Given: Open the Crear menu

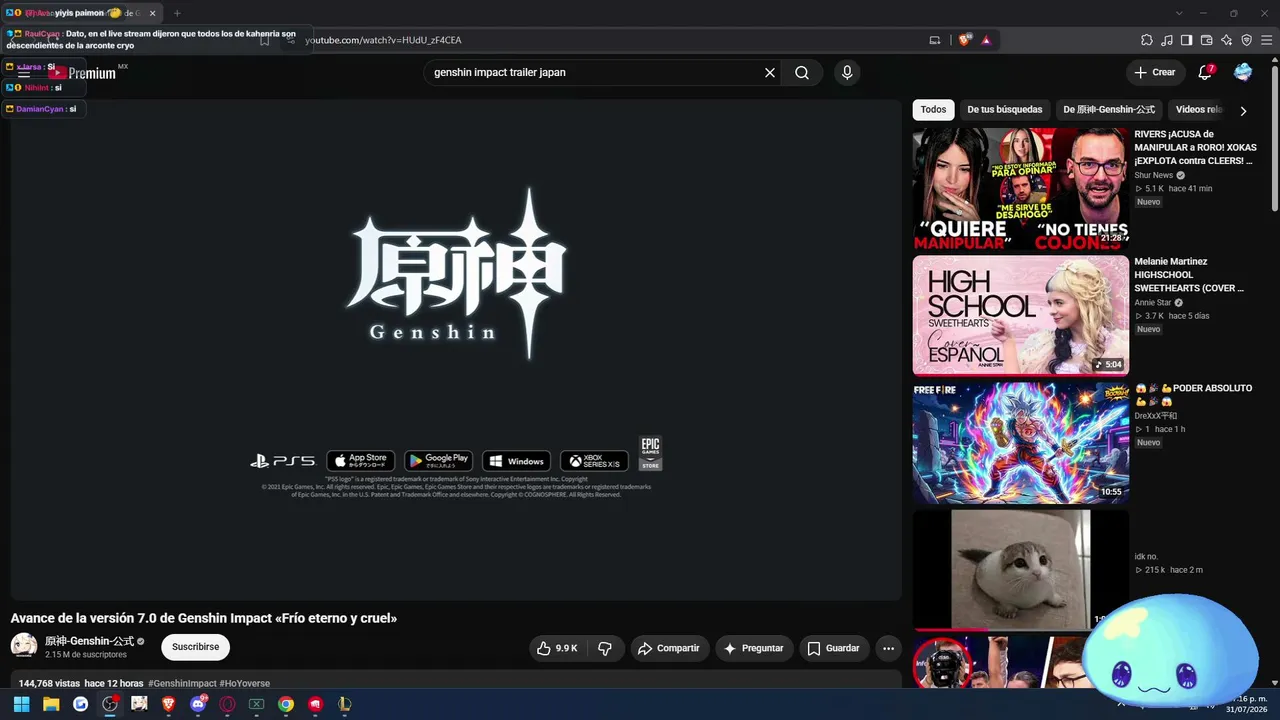Looking at the screenshot, I should (x=1155, y=72).
